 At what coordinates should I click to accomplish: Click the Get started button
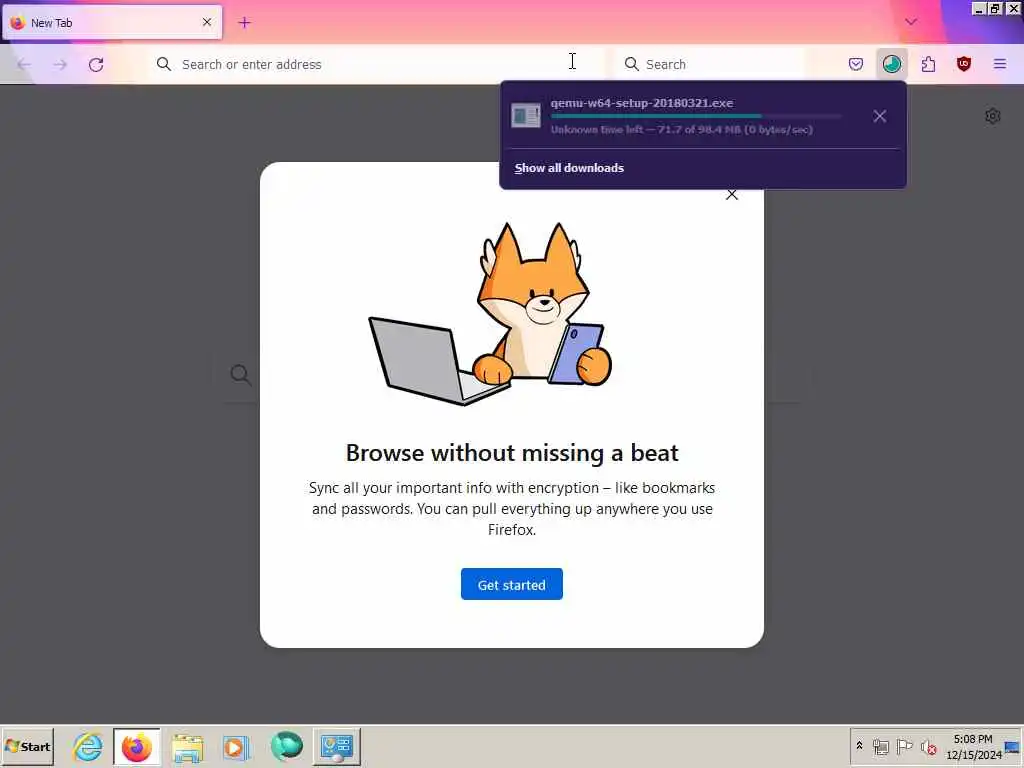(511, 584)
